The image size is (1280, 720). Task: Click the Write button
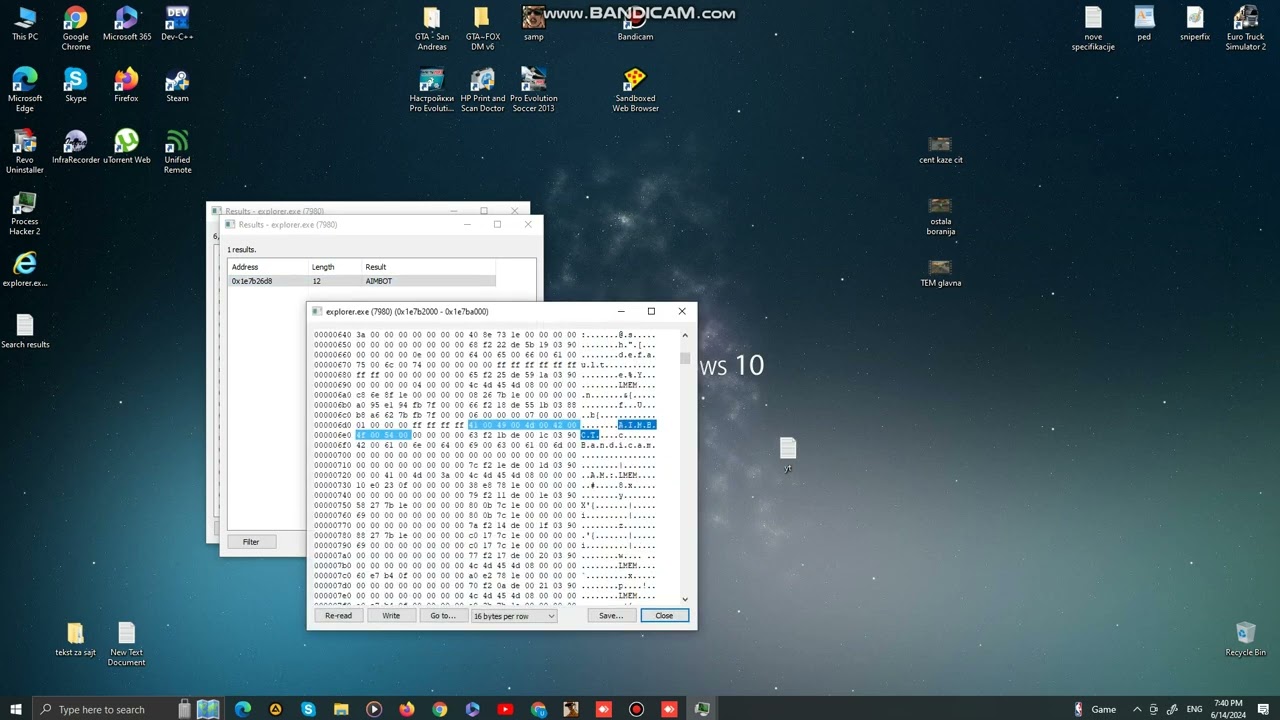tap(391, 616)
